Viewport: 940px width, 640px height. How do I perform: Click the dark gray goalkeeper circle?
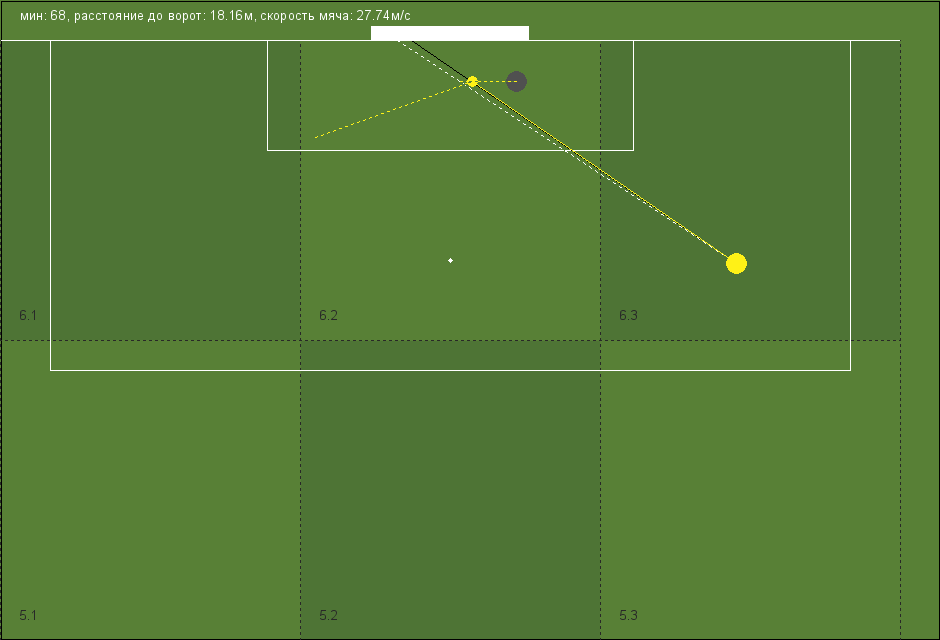[516, 81]
